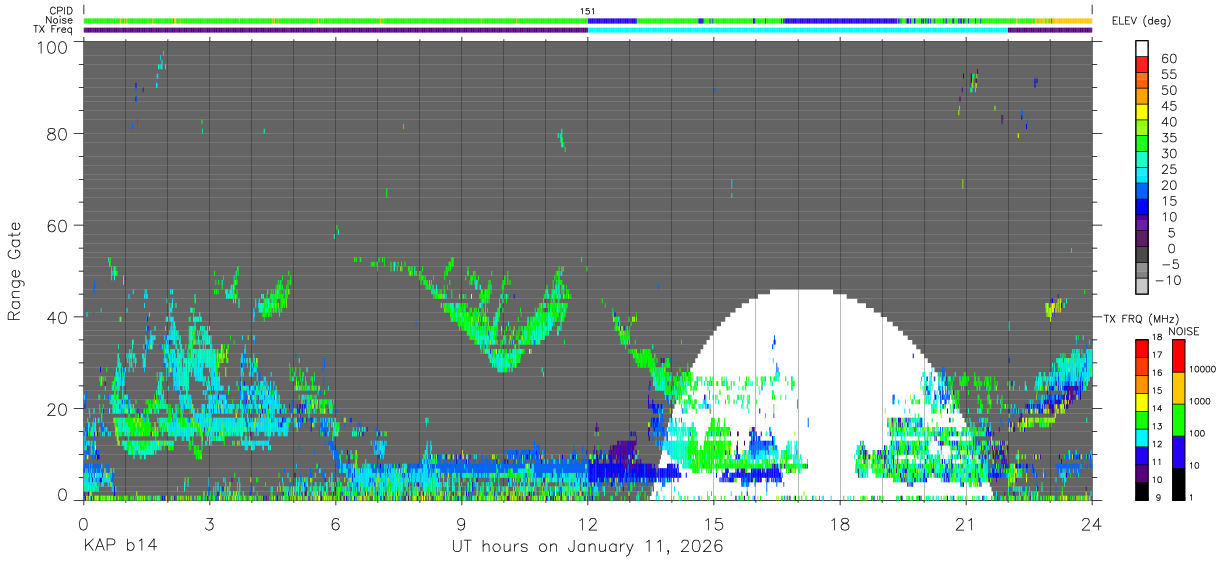Click the 100 tick on Range Gate axis
The image size is (1228, 567).
tap(52, 47)
